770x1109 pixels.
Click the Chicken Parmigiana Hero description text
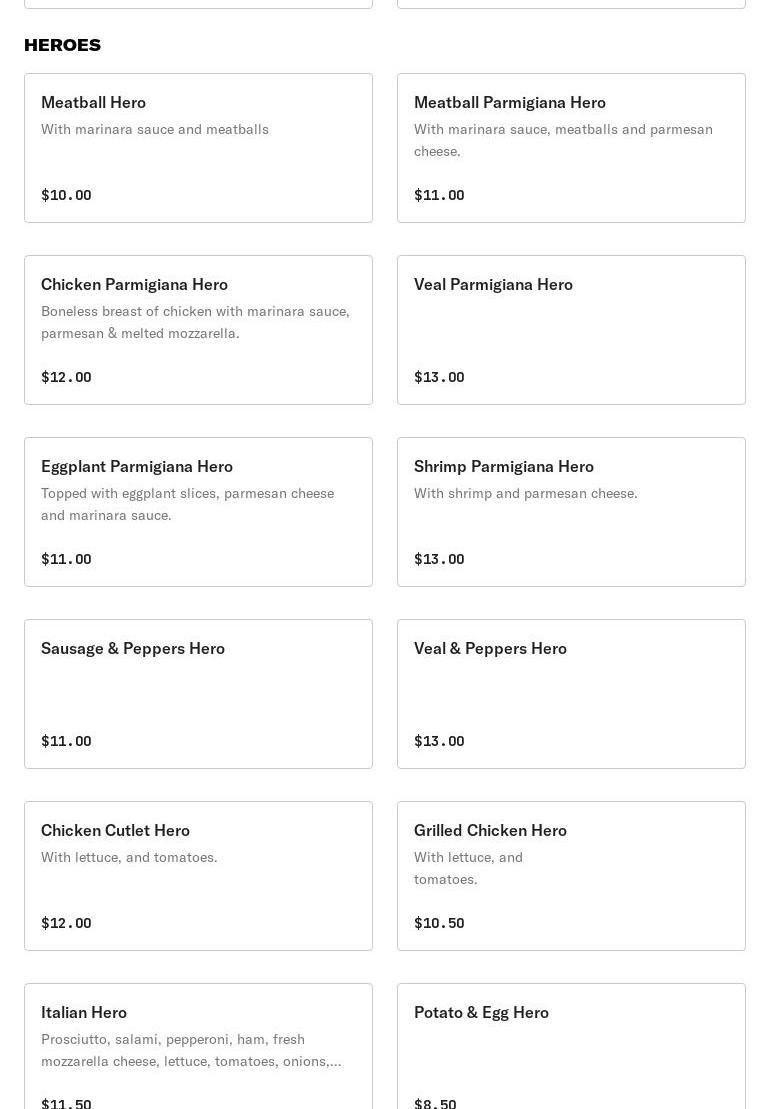tap(195, 322)
